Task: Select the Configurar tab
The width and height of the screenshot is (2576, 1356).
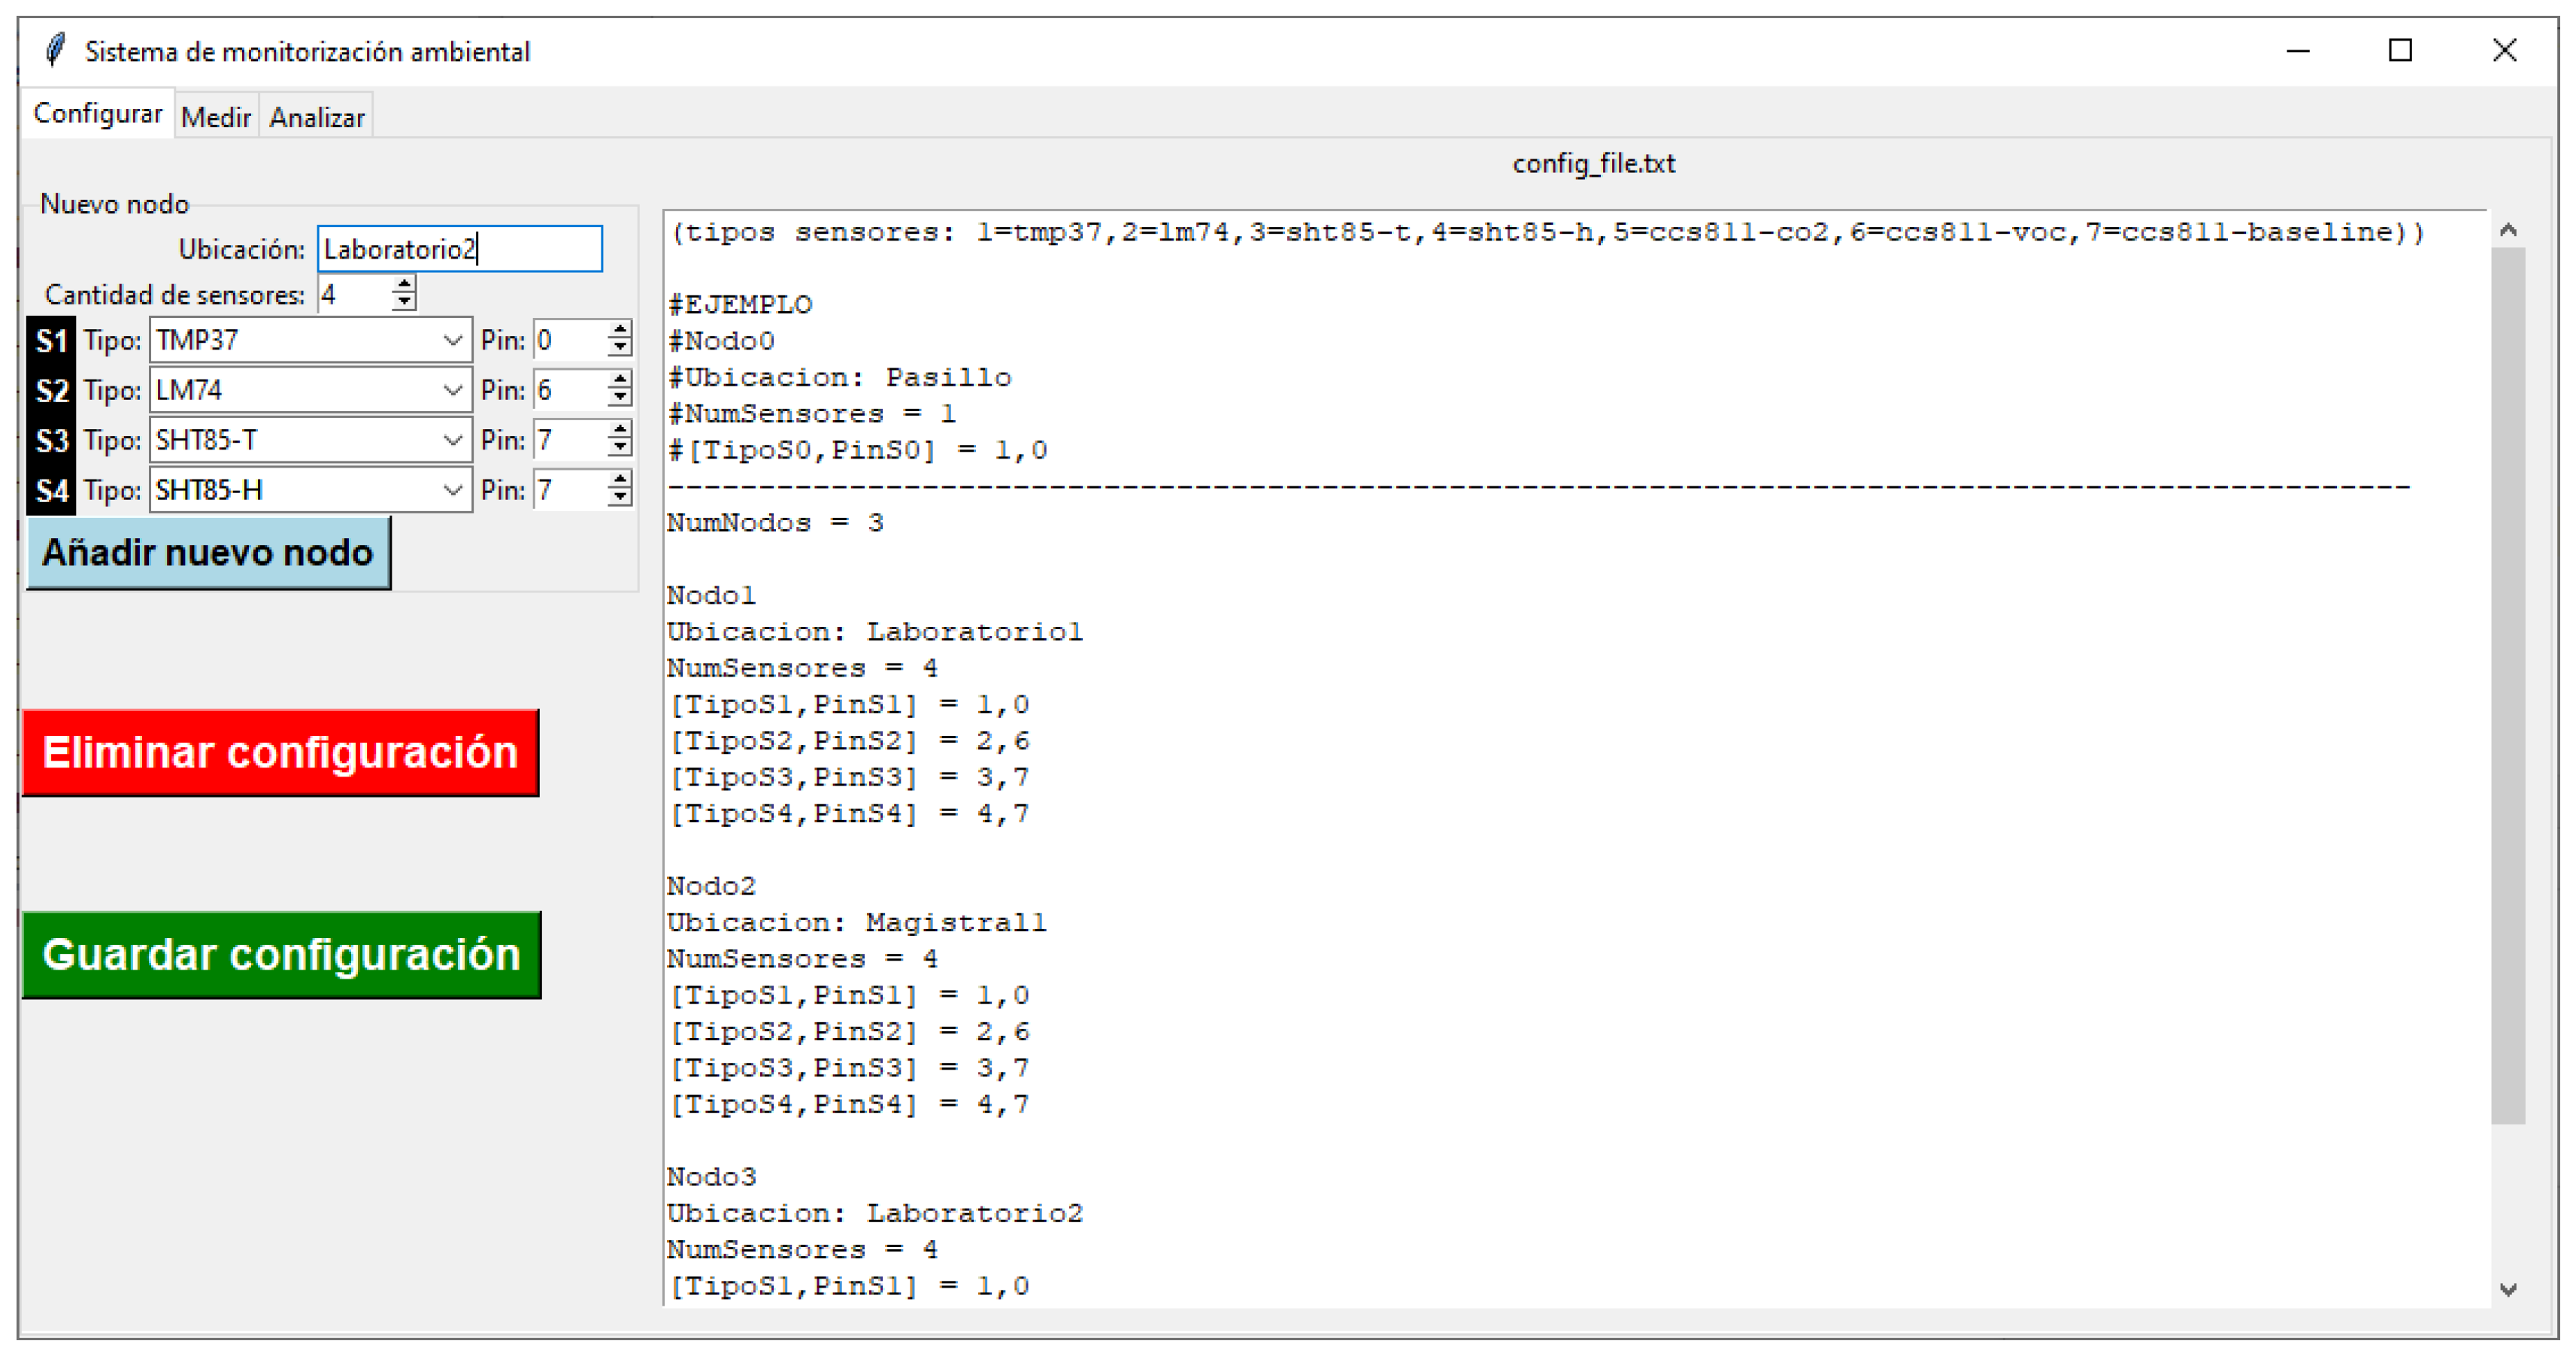Action: [97, 114]
